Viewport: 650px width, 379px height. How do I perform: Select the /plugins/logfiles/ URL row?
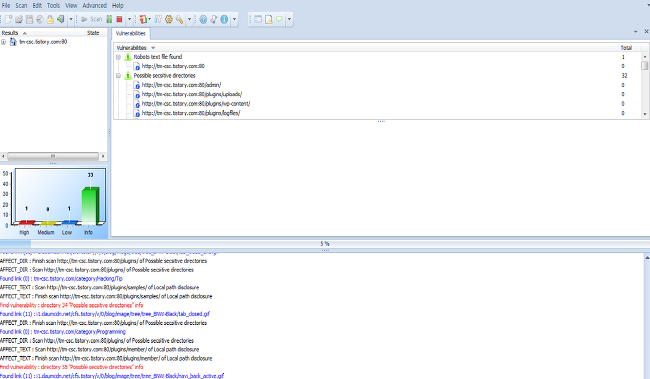tap(377, 113)
